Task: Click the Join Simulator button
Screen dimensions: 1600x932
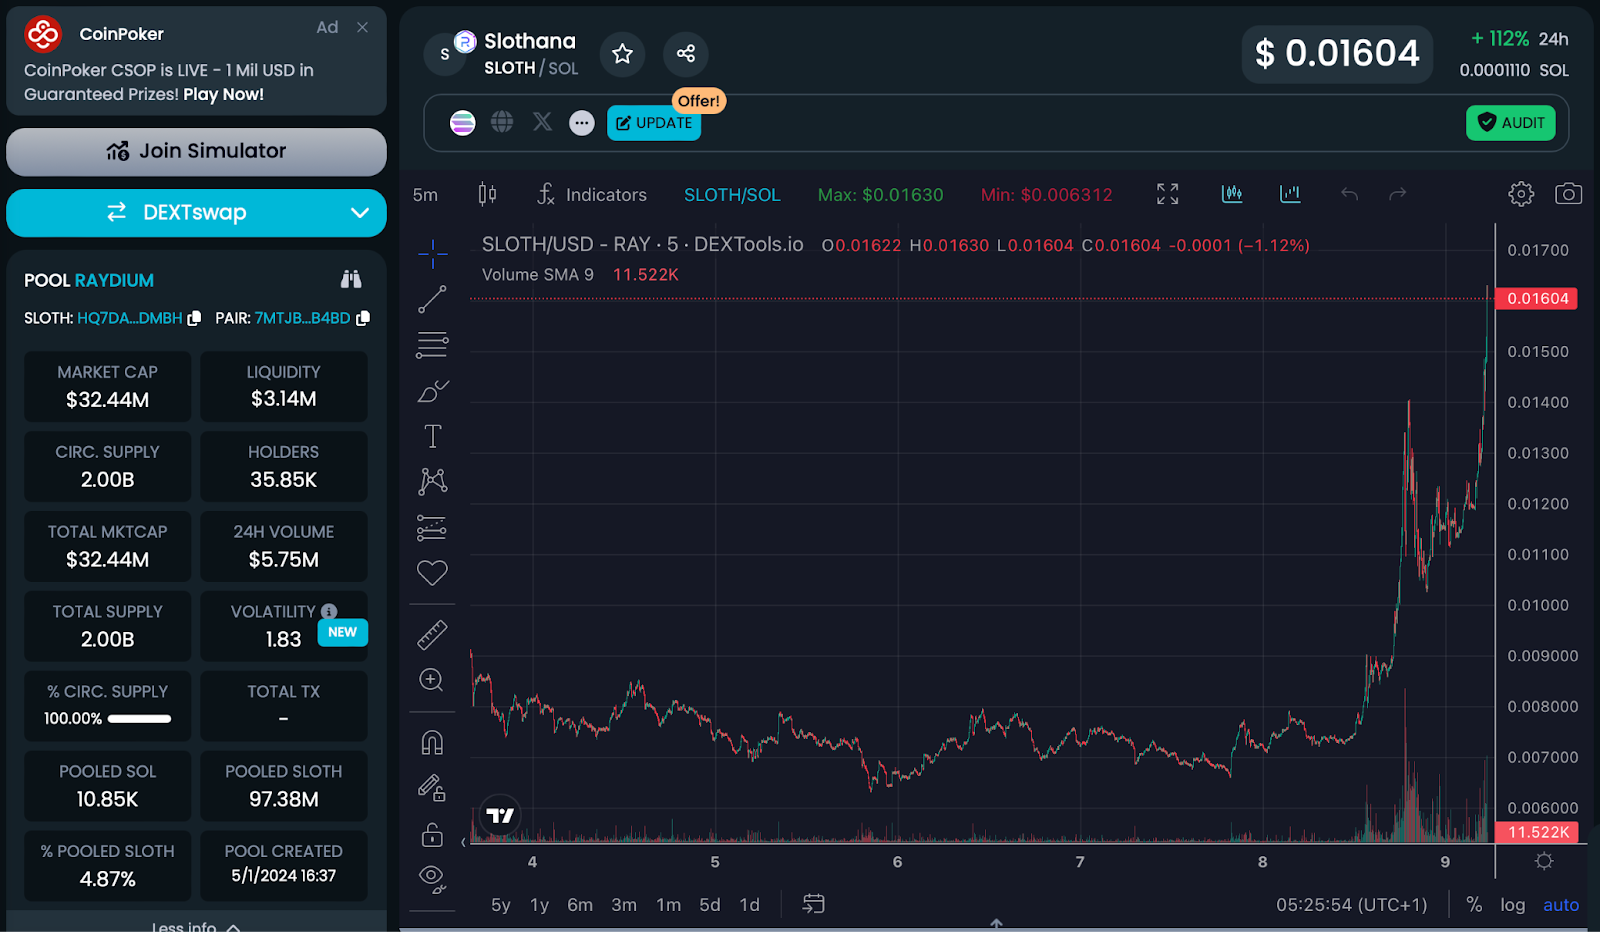Action: click(196, 151)
